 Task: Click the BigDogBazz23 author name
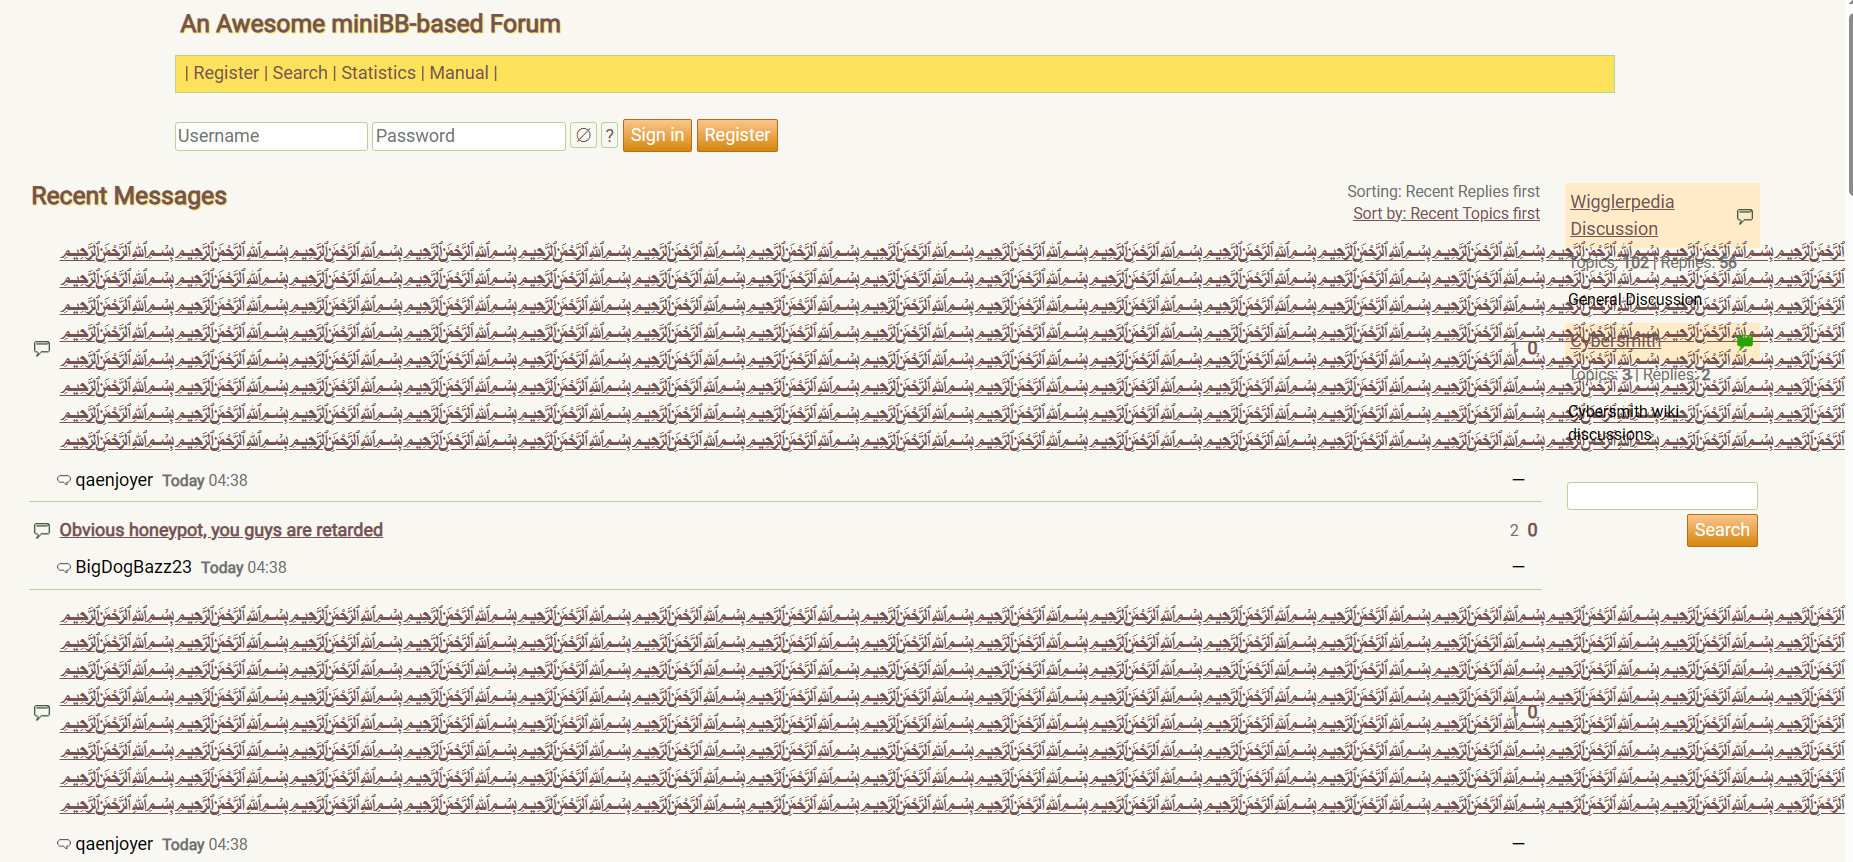coord(134,567)
